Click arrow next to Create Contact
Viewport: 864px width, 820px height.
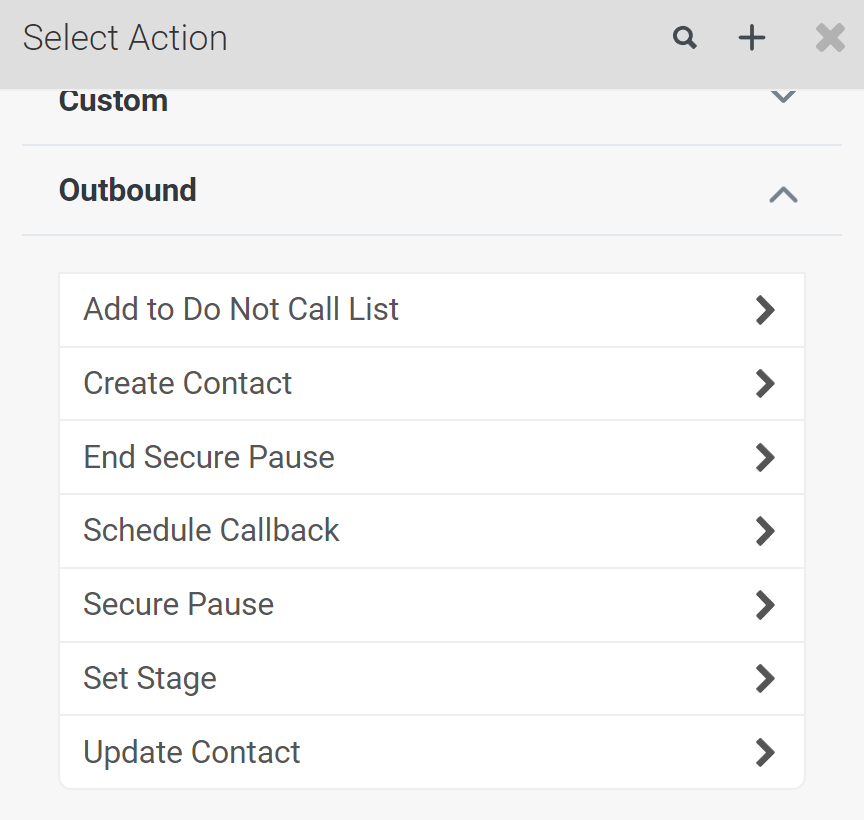pos(765,383)
